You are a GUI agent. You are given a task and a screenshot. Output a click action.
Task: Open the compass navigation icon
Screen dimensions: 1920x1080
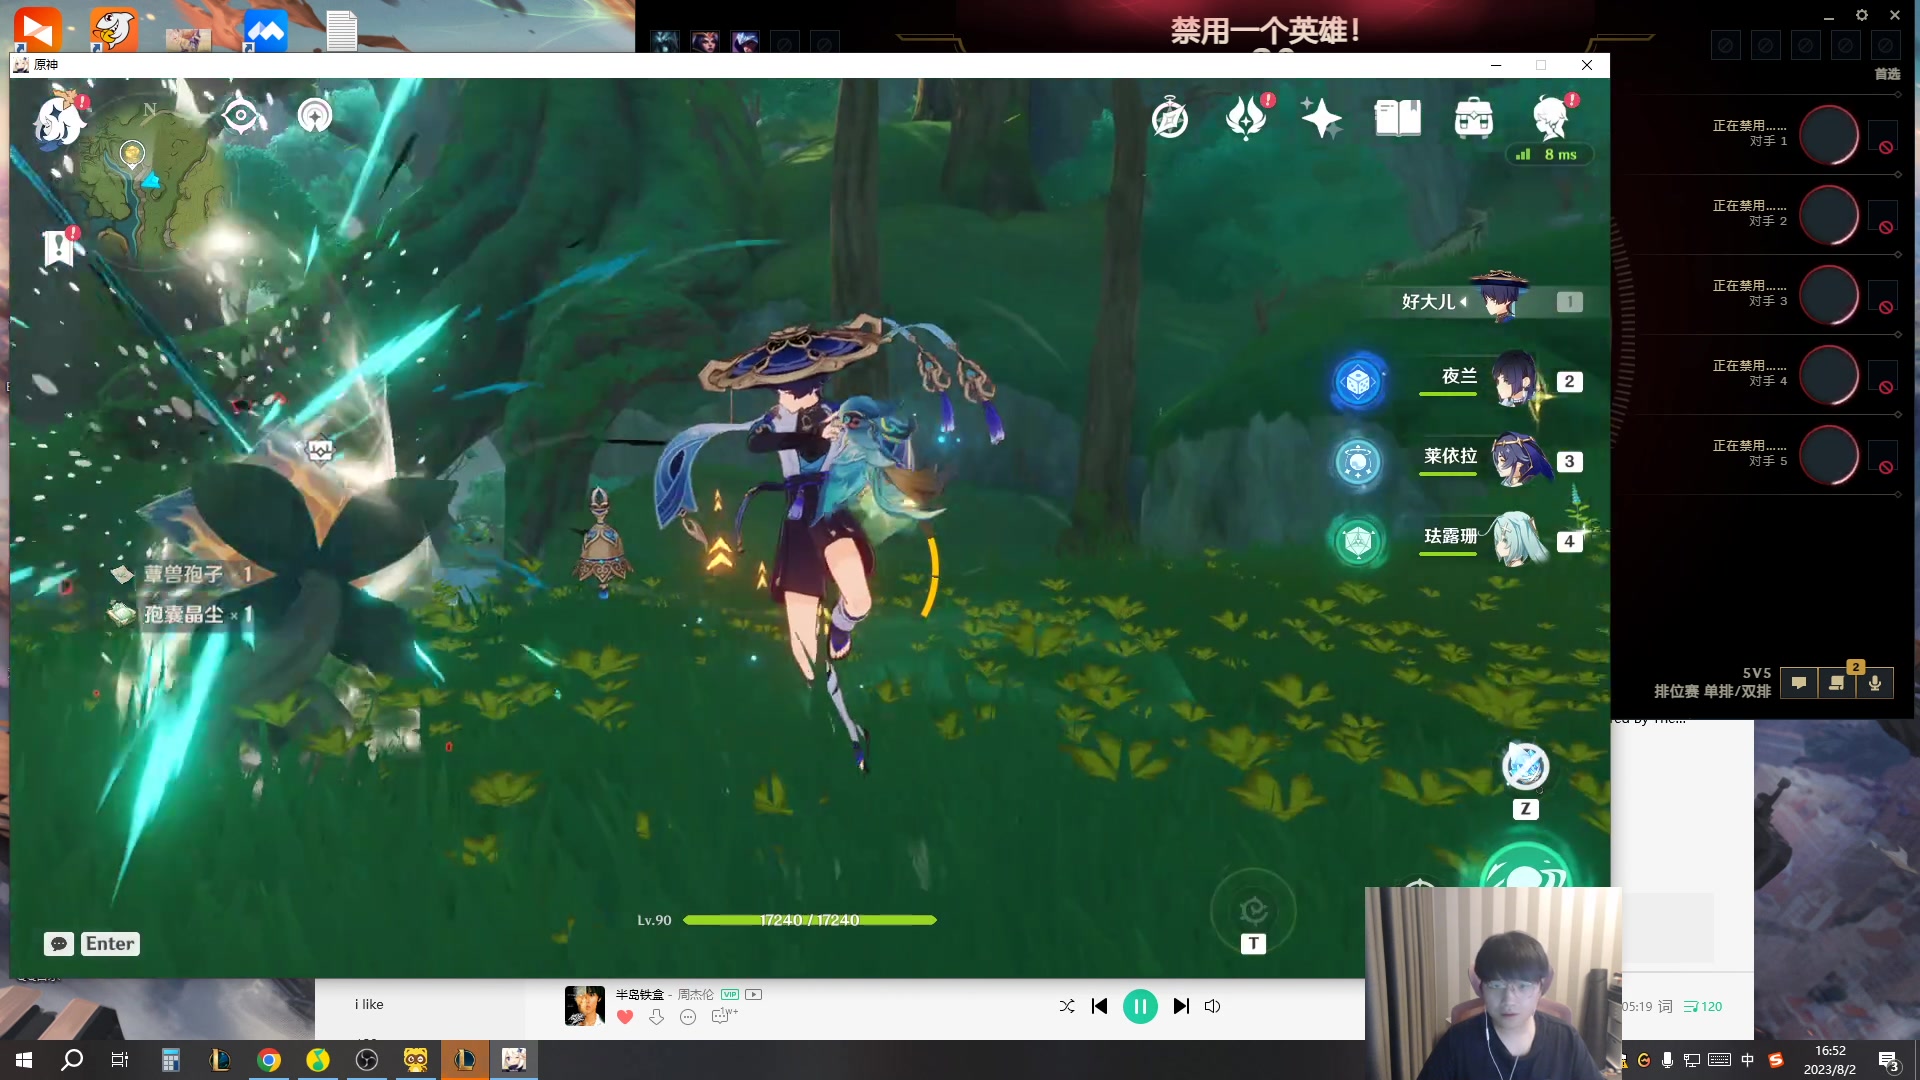click(x=1170, y=119)
